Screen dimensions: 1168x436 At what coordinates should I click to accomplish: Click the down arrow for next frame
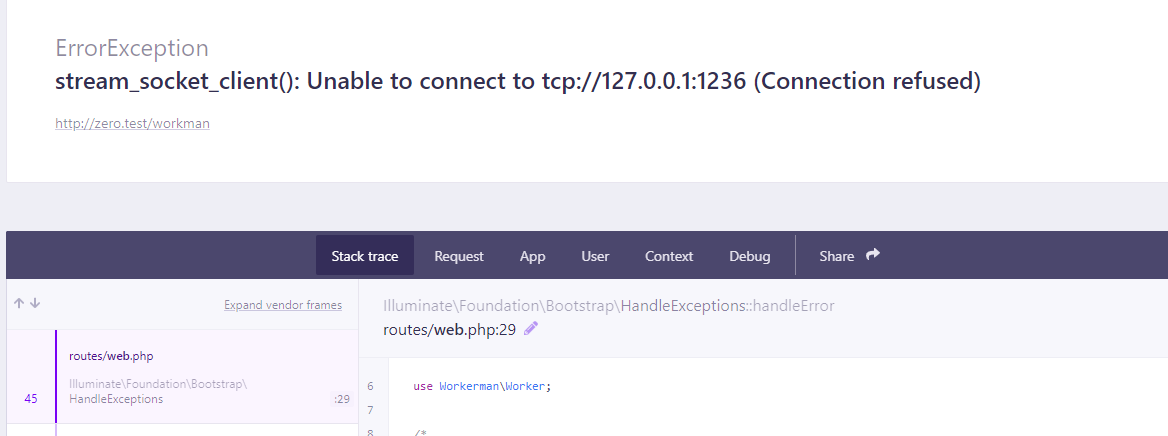coord(35,304)
